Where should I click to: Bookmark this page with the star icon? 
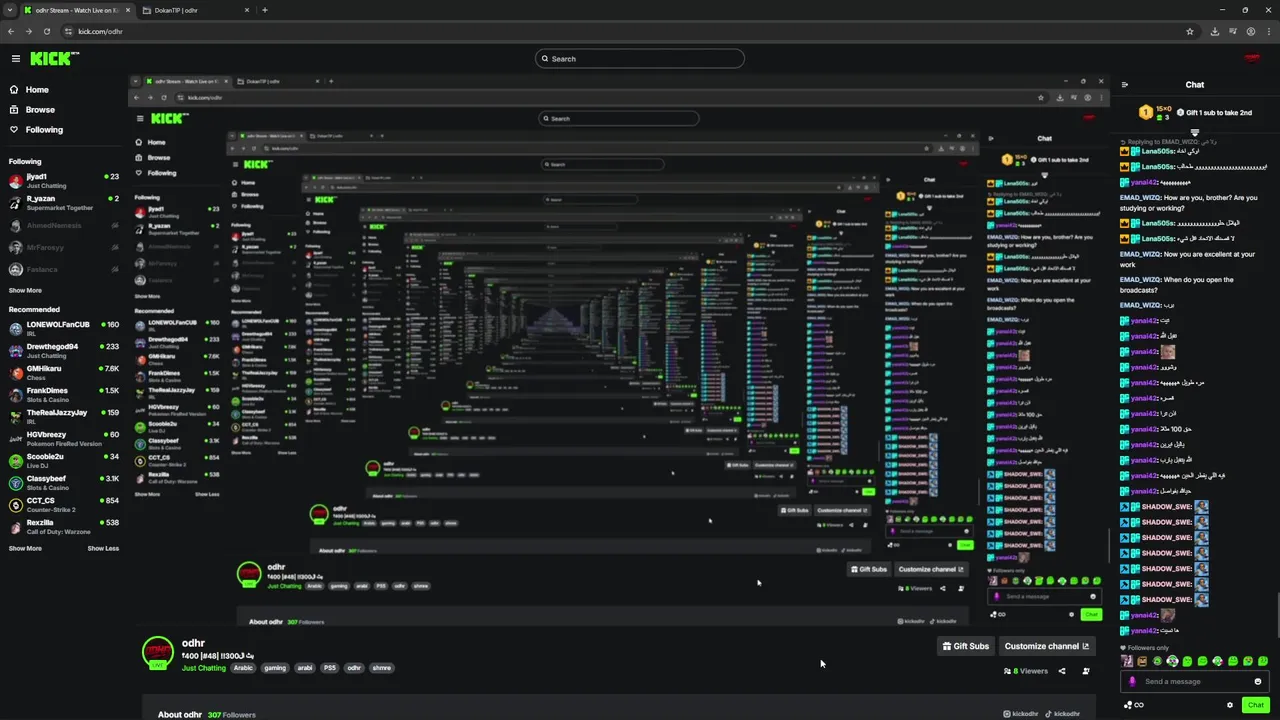[1190, 31]
